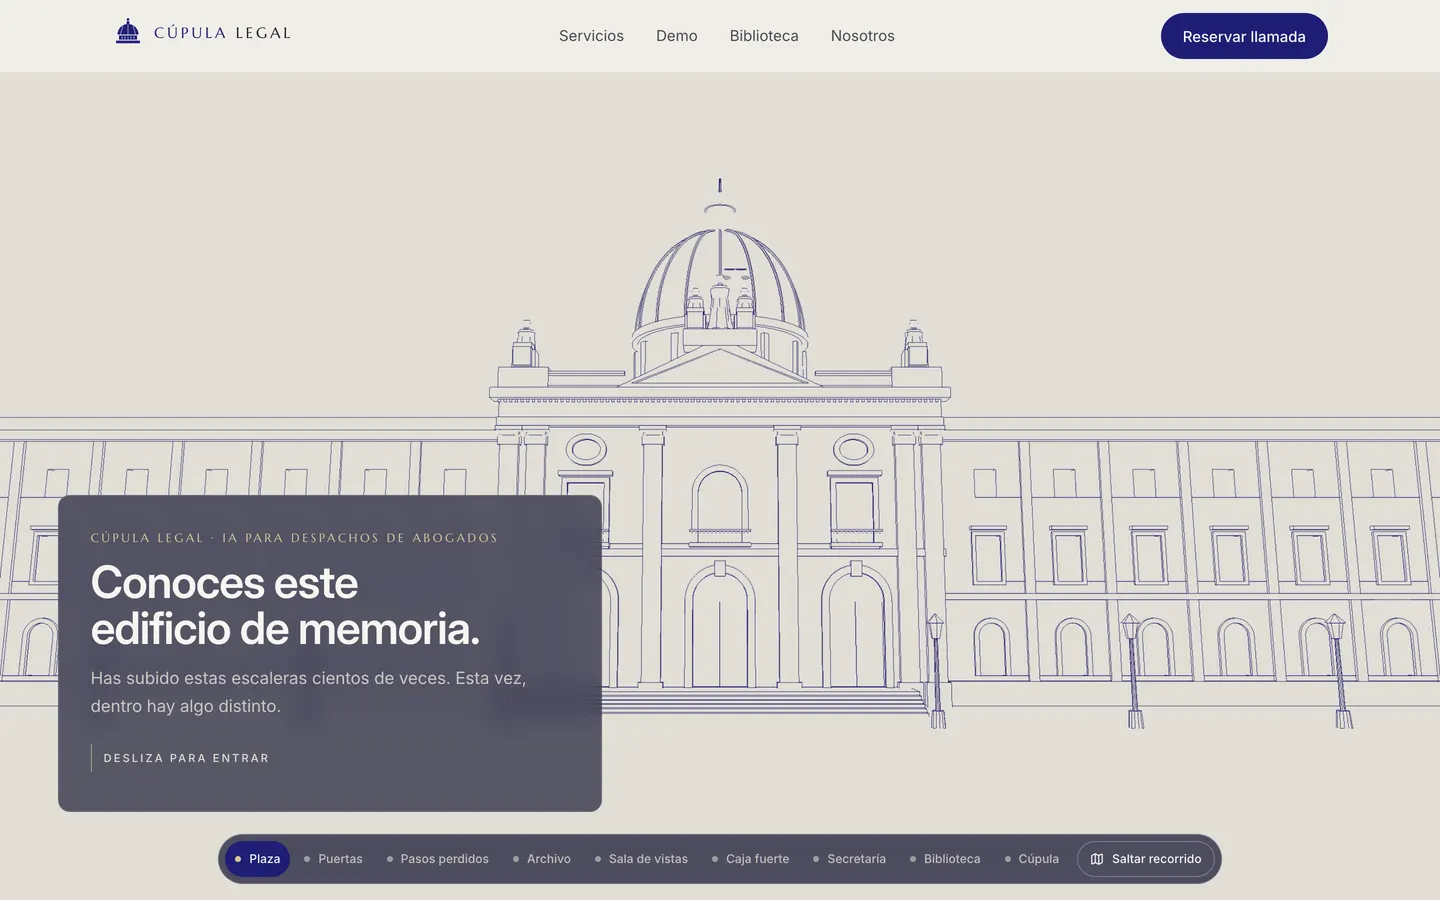Open the Nosotros page link
This screenshot has width=1440, height=900.
point(863,36)
